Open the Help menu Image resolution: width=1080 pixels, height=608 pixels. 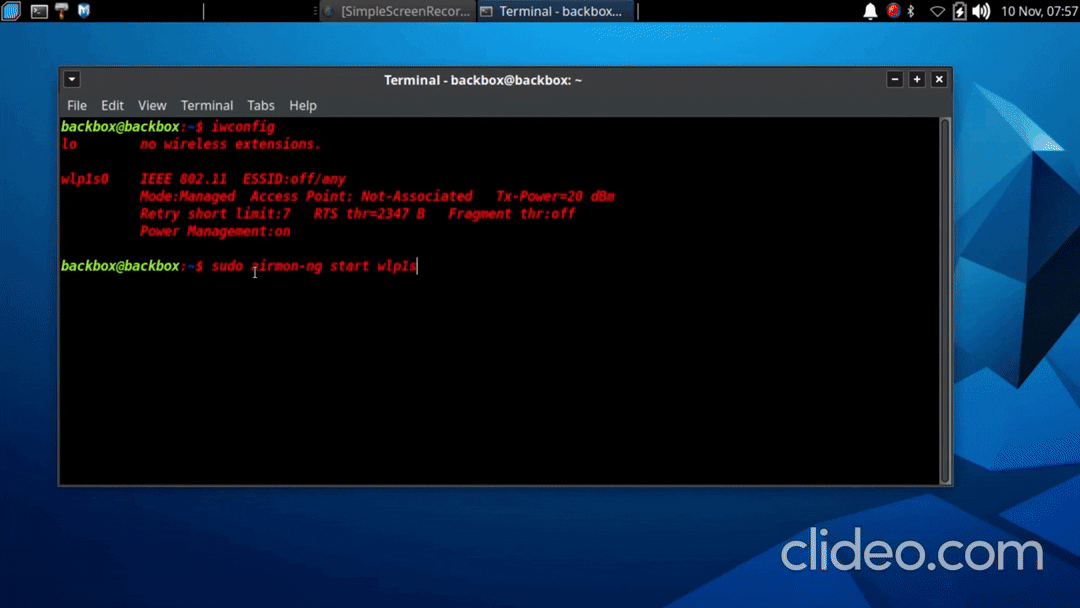click(303, 105)
